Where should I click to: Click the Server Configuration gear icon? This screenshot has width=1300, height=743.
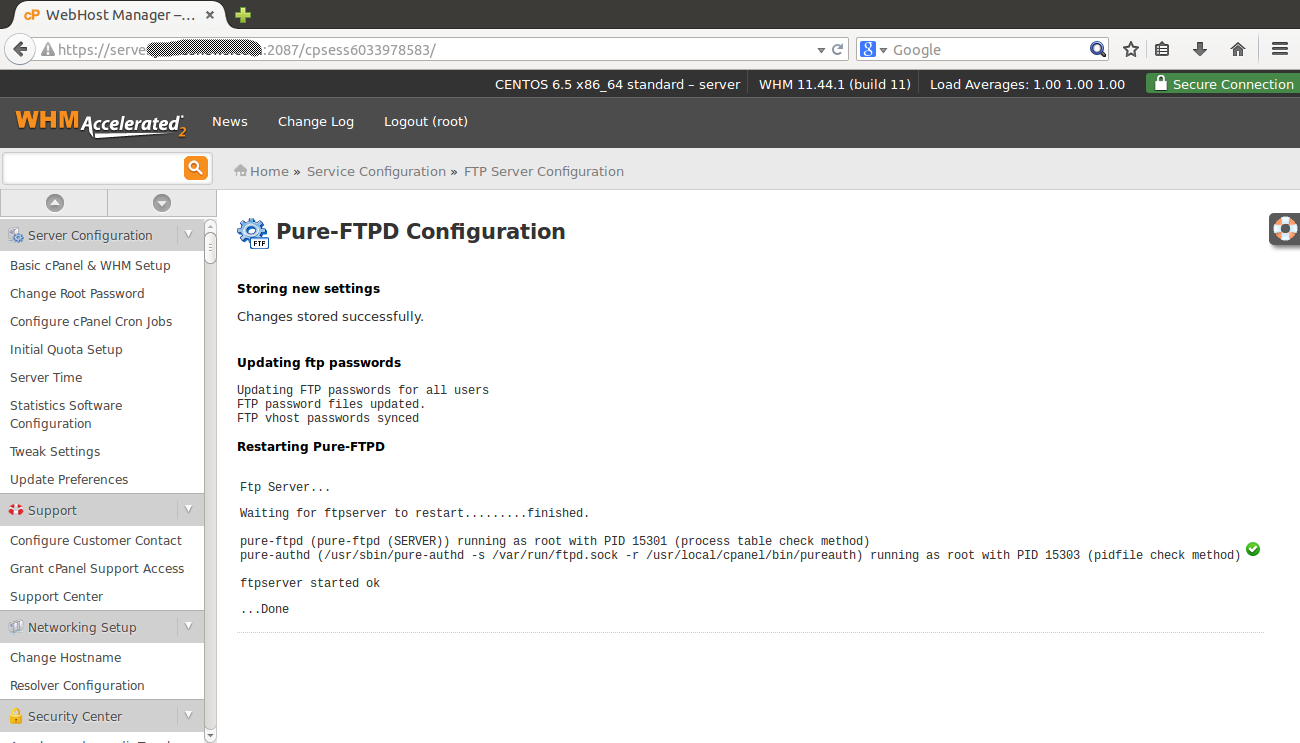point(16,235)
